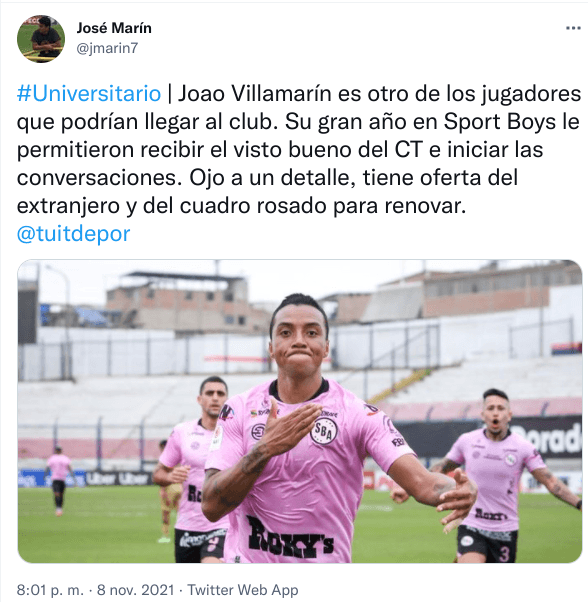Open the three-dot more options menu
588x602 pixels.
573,28
